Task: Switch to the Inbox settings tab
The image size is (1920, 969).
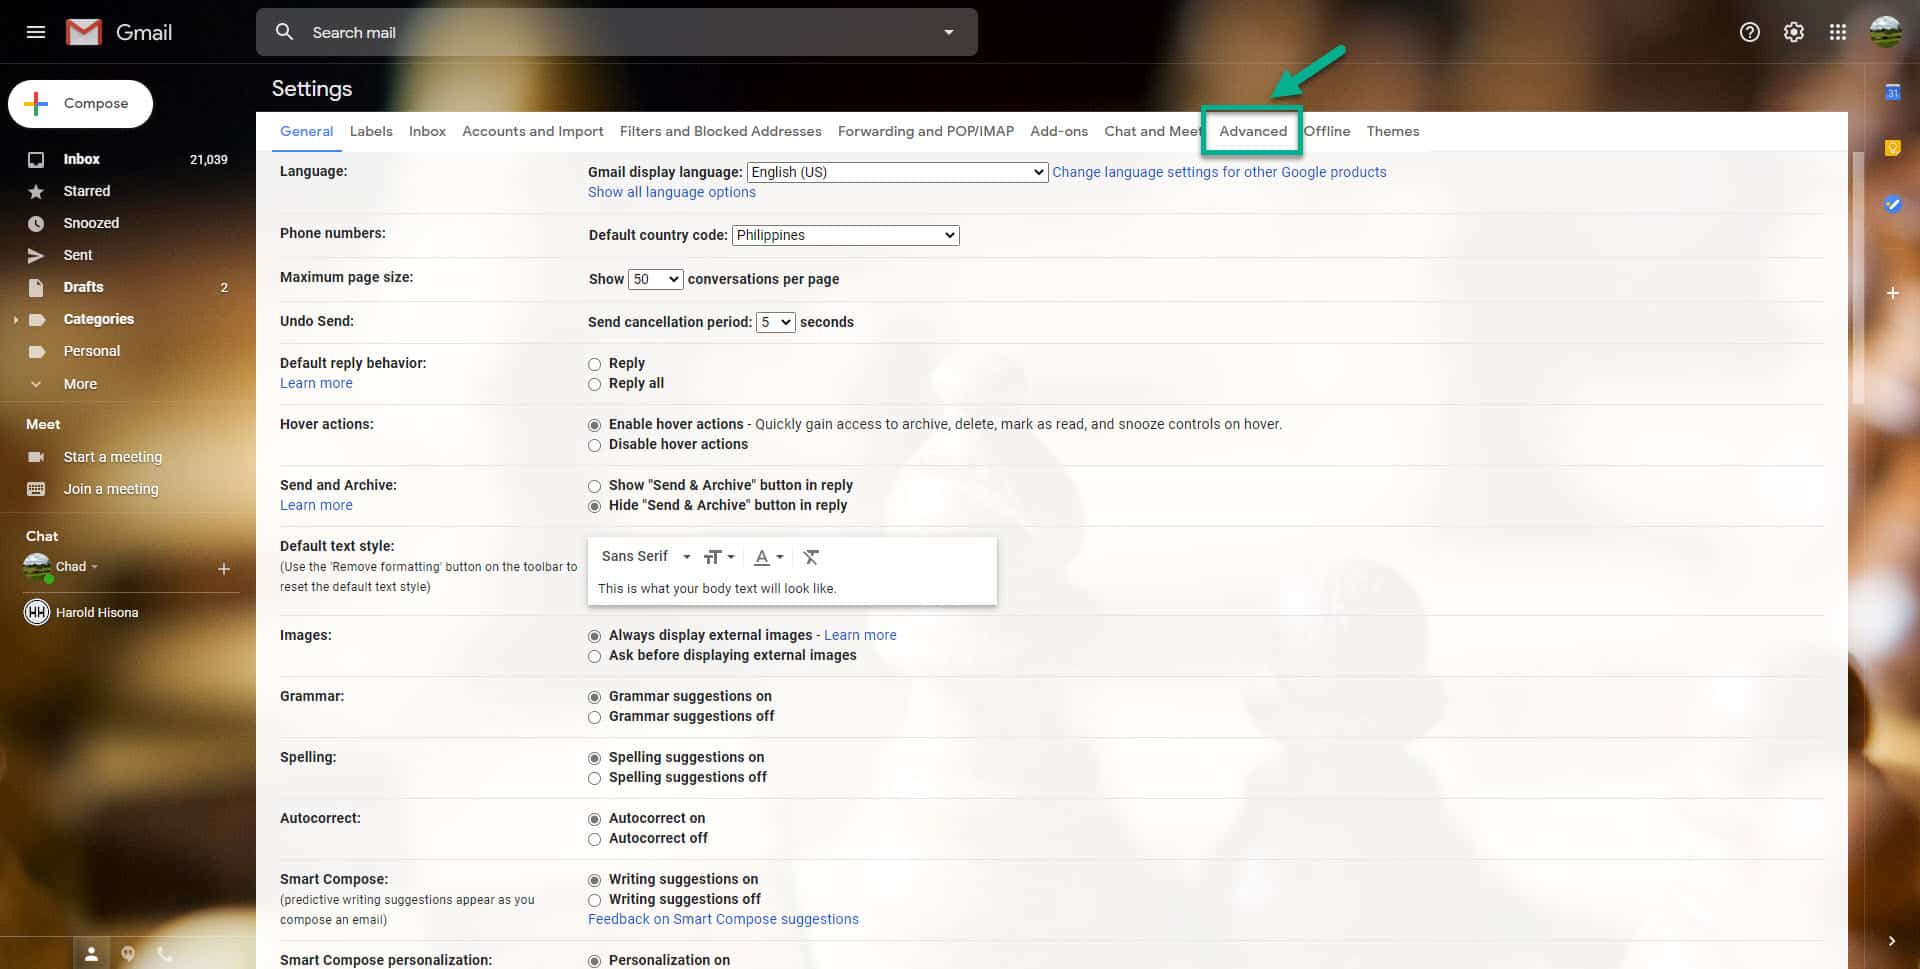Action: tap(427, 131)
